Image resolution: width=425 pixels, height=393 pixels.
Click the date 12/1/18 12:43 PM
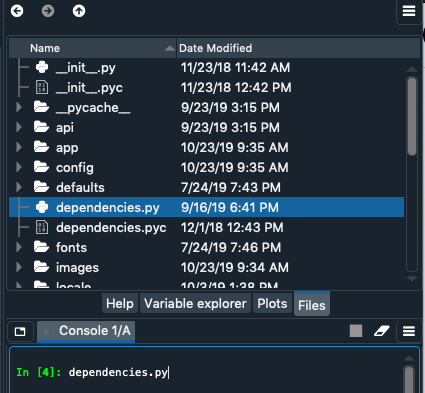coord(232,227)
